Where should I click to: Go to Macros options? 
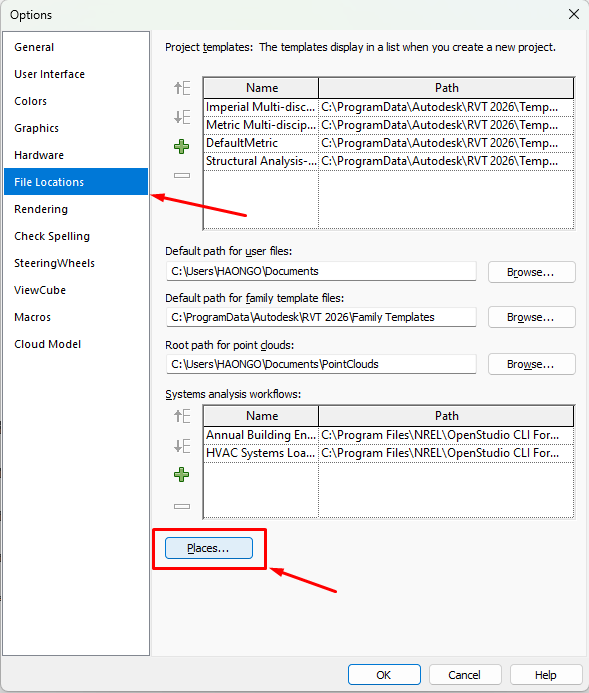(x=76, y=316)
